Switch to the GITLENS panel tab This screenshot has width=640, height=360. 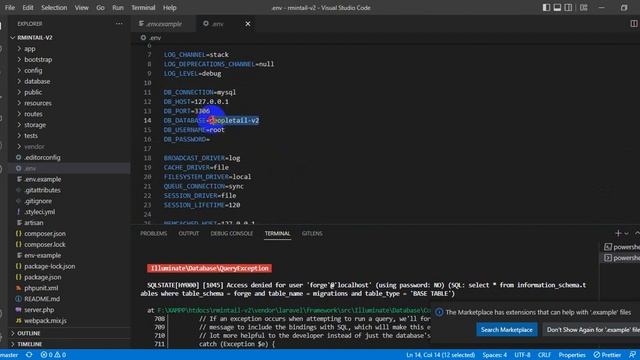coord(312,233)
